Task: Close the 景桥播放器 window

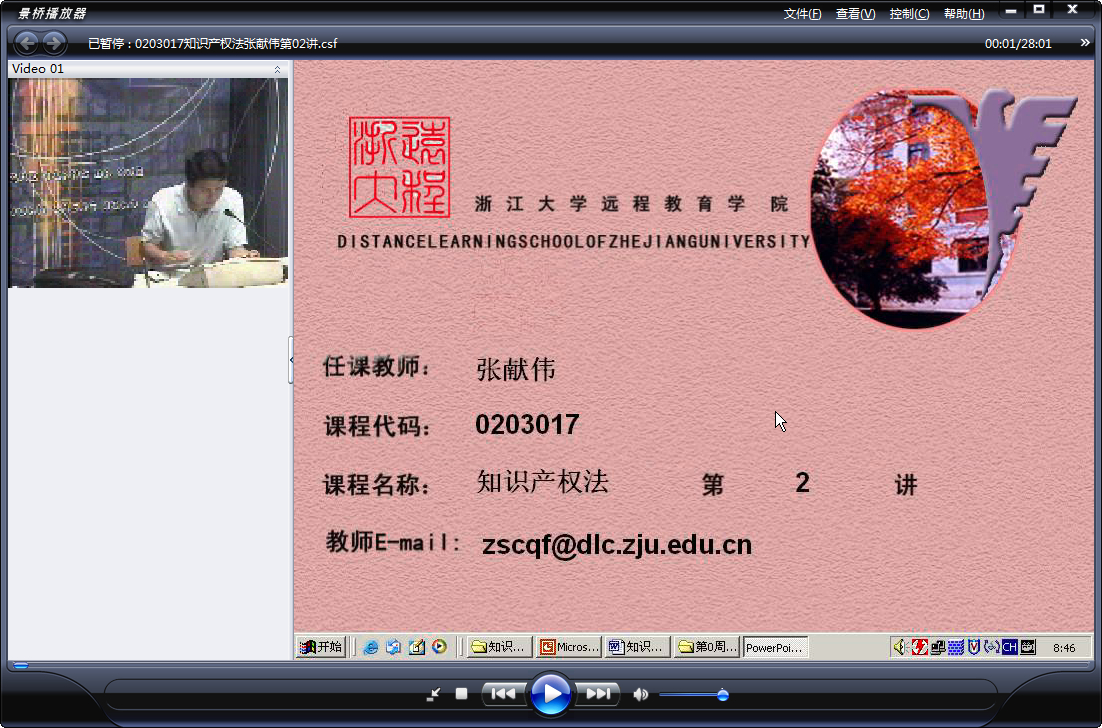Action: [x=1072, y=10]
